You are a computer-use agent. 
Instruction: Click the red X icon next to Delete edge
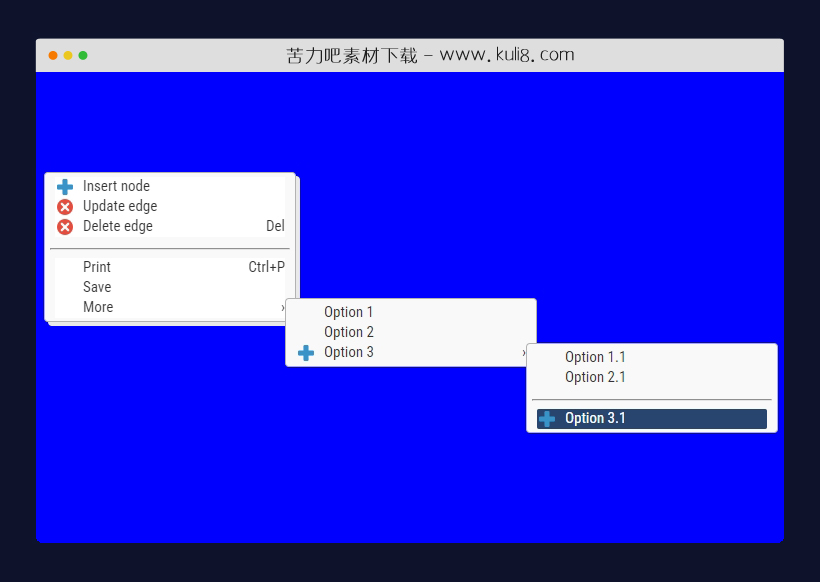tap(65, 227)
